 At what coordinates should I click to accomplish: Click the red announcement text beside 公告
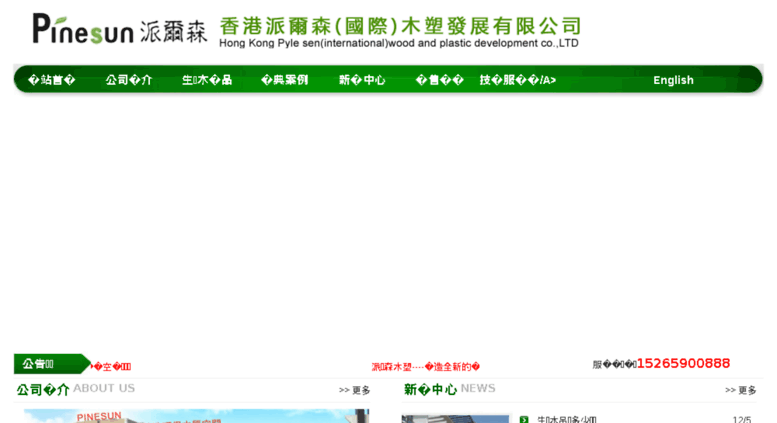click(x=112, y=367)
